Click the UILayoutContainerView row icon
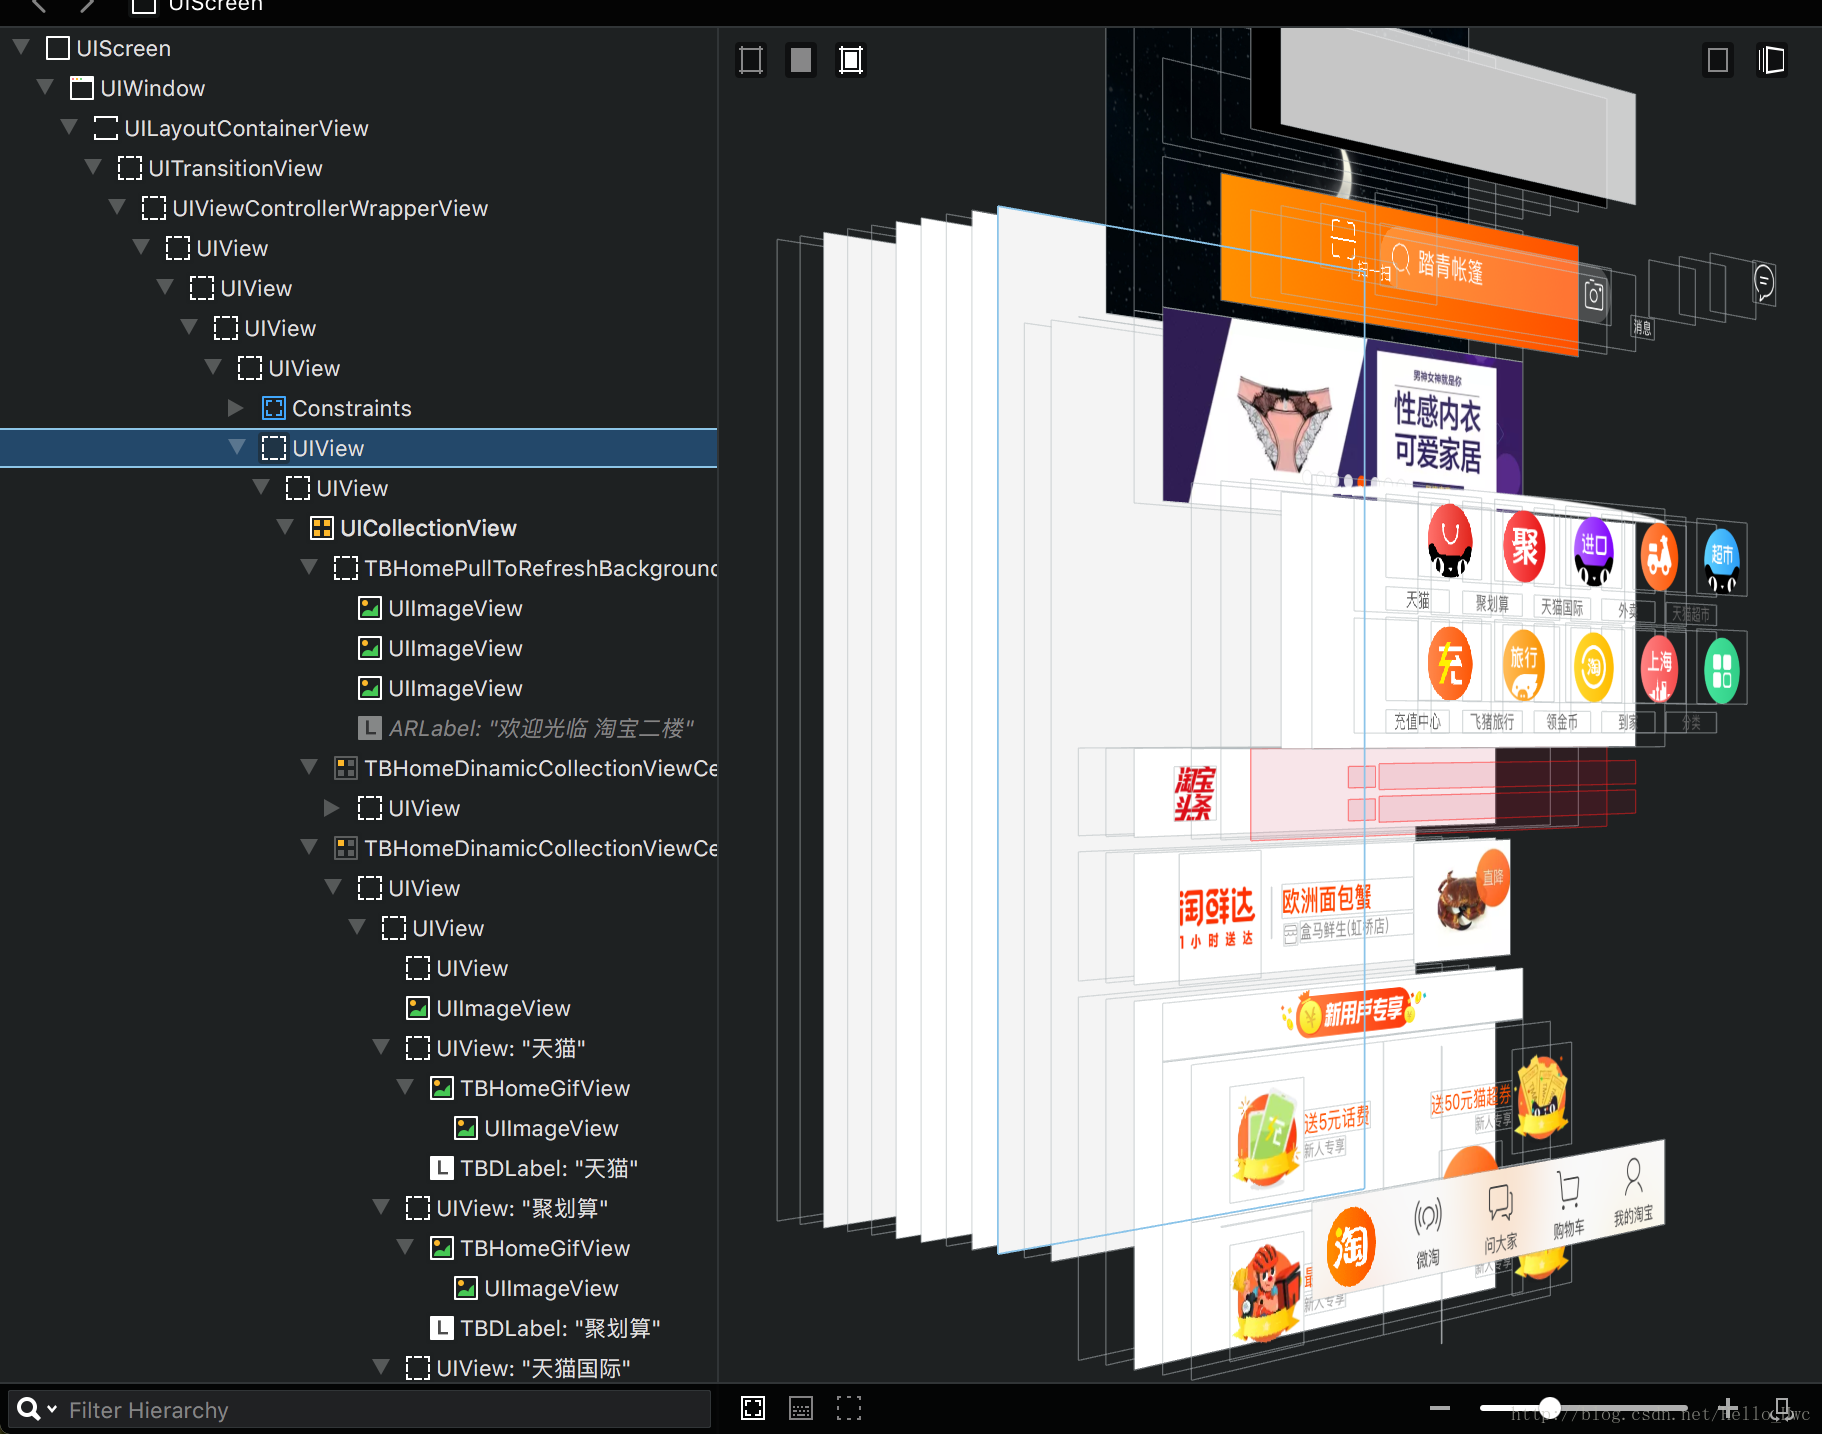The image size is (1822, 1434). [106, 128]
